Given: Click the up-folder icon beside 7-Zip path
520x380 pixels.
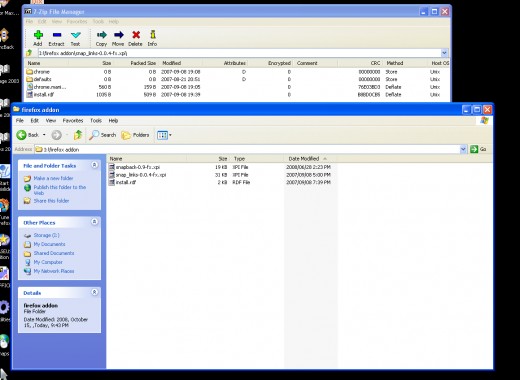Looking at the screenshot, I should [x=29, y=53].
